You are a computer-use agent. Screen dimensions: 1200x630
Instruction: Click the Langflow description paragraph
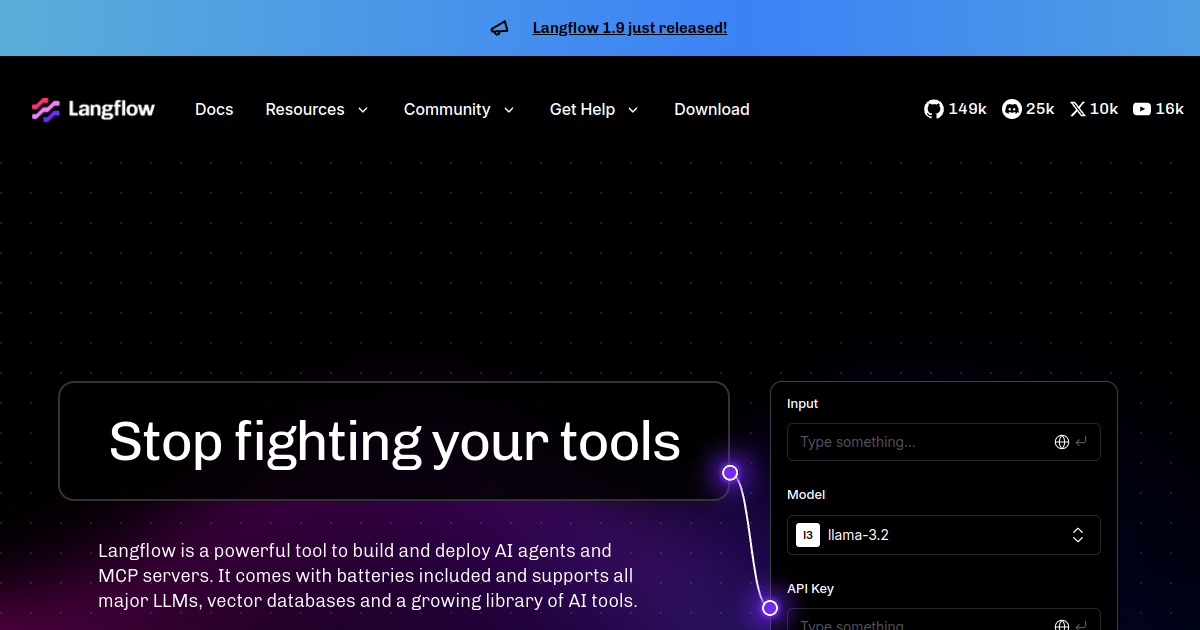tap(368, 576)
